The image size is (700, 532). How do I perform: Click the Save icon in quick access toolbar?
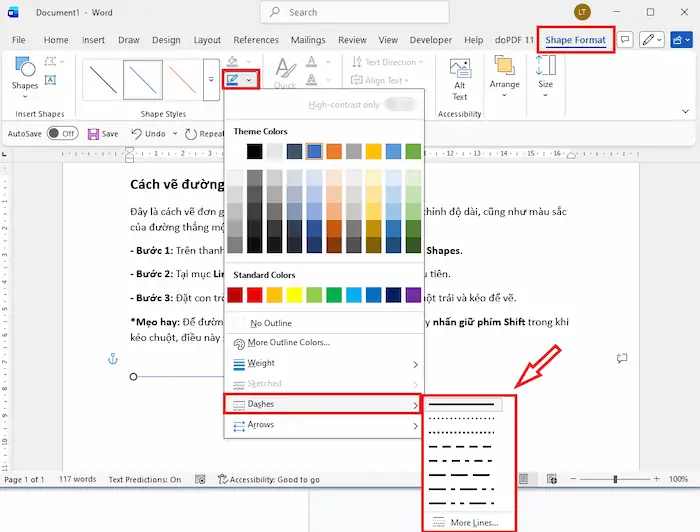click(93, 133)
